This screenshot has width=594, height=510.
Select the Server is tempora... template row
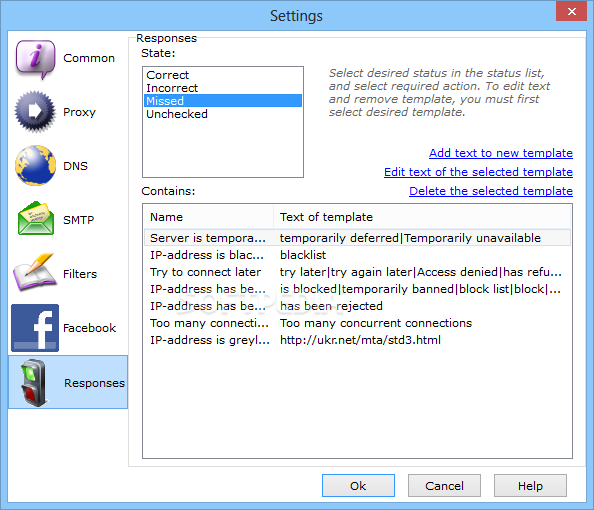357,238
